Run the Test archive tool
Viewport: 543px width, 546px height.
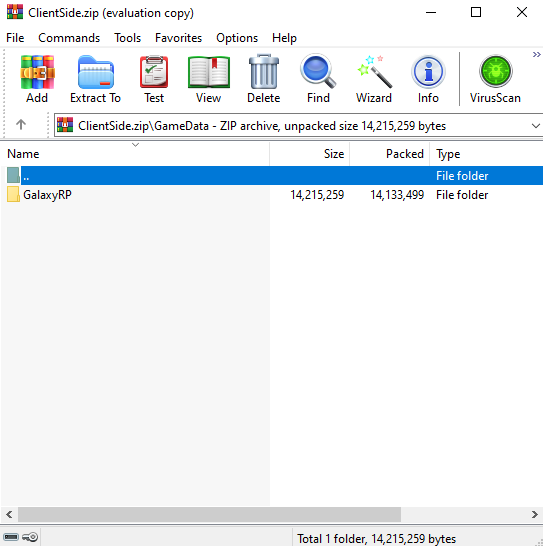pos(154,79)
